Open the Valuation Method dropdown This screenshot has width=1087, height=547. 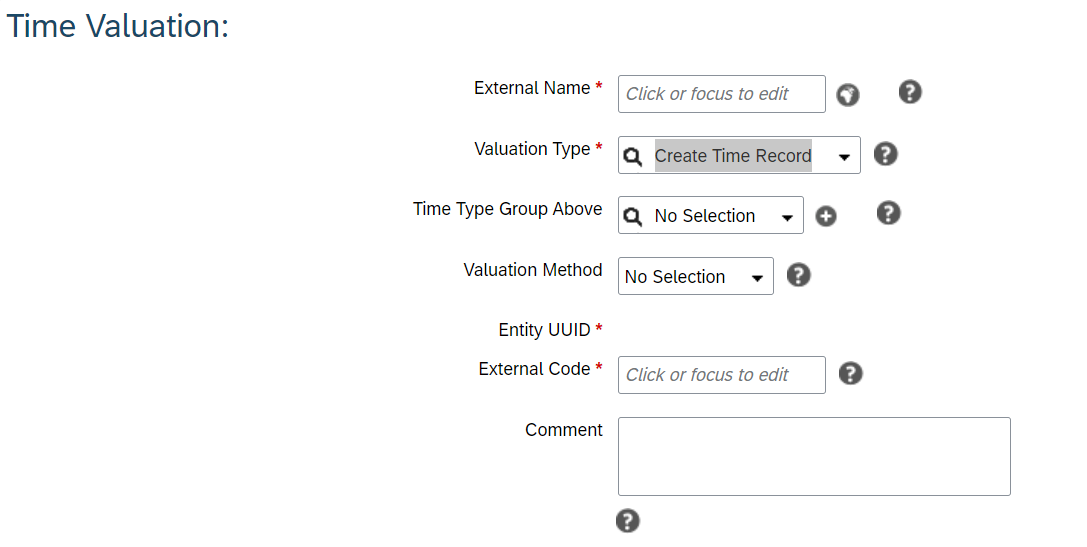(x=696, y=276)
